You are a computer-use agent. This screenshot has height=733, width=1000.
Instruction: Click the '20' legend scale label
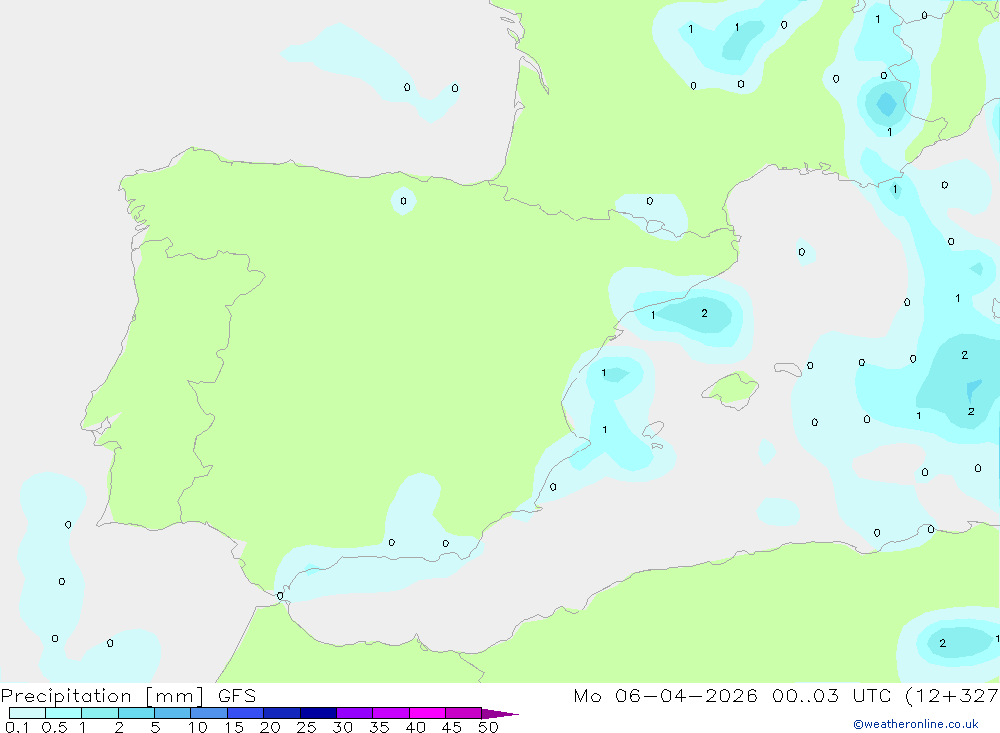click(x=270, y=727)
